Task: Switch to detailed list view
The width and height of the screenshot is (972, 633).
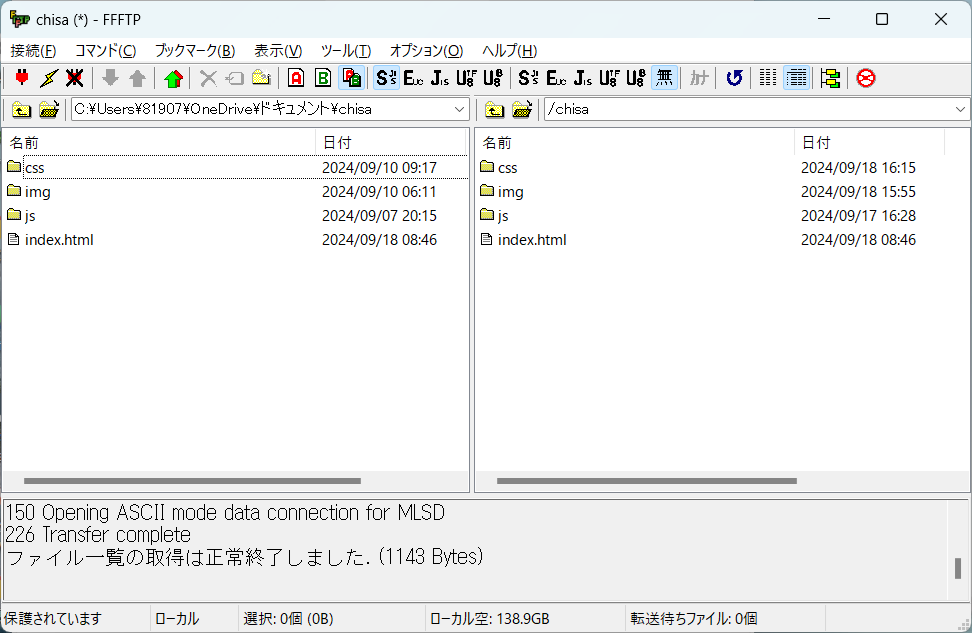Action: pyautogui.click(x=796, y=77)
